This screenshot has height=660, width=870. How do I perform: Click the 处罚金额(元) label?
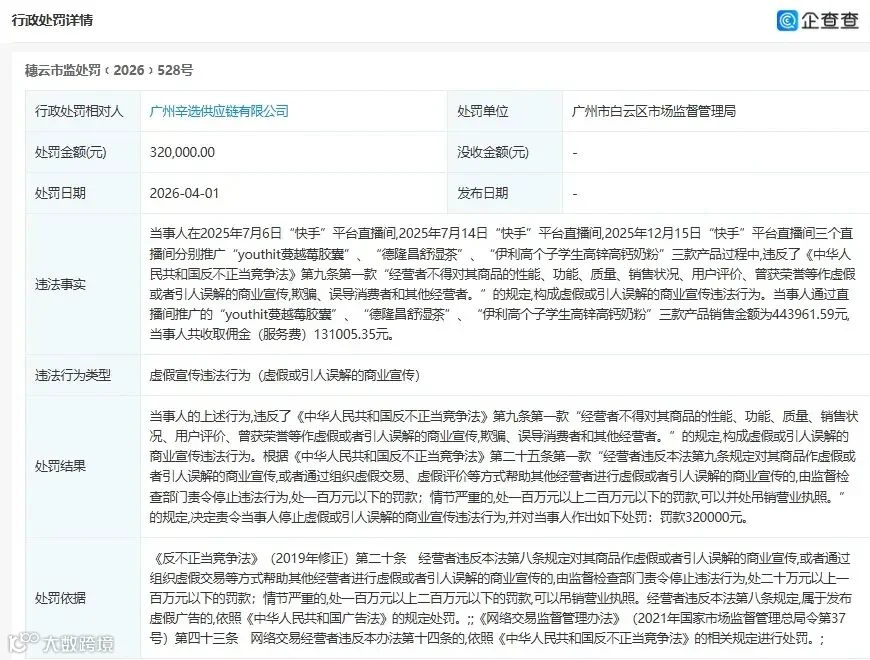click(x=70, y=152)
